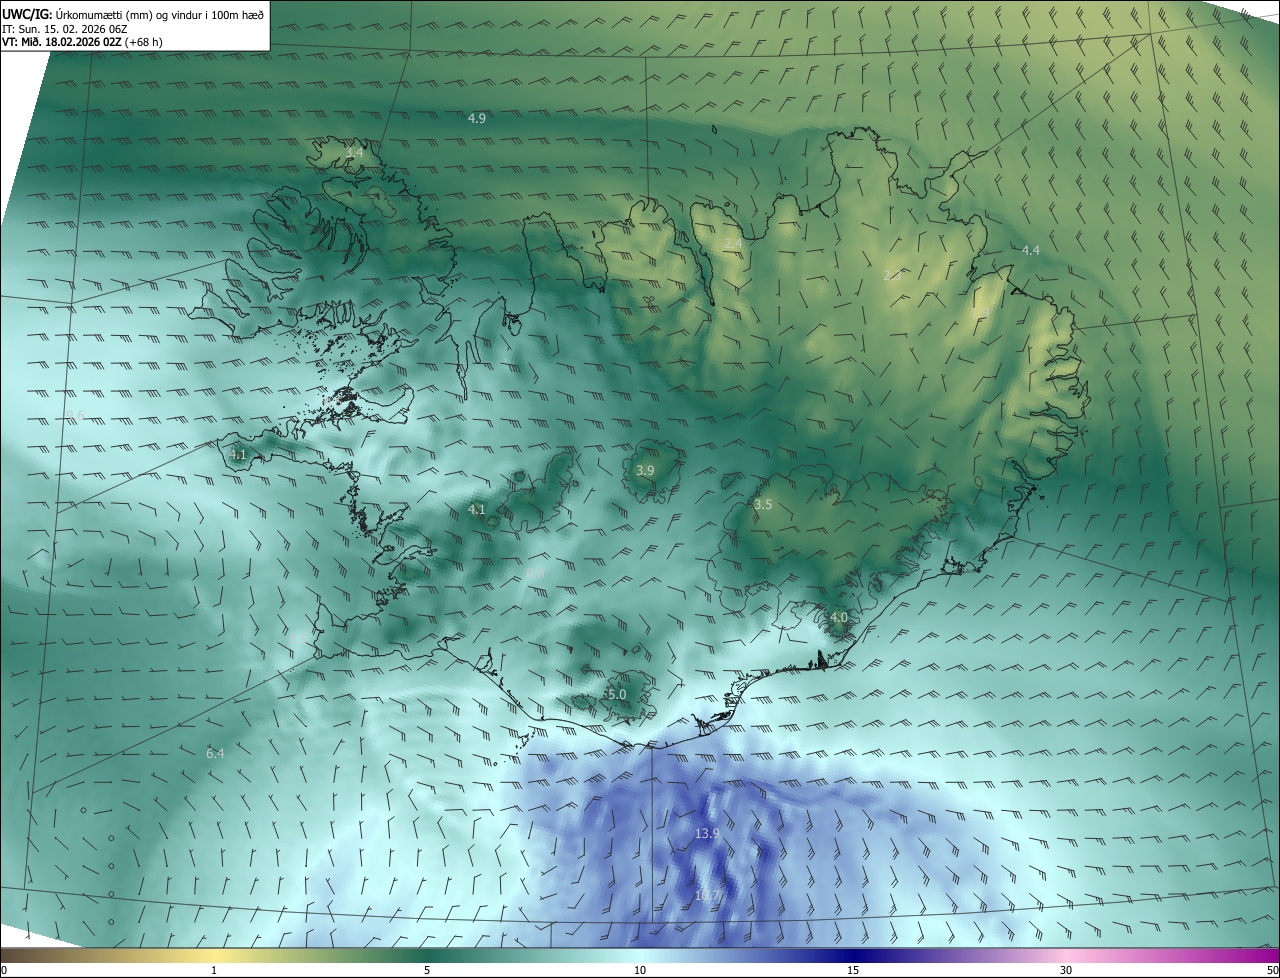The width and height of the screenshot is (1280, 978).
Task: Click the 13.9 value in the blue area
Action: coord(707,833)
